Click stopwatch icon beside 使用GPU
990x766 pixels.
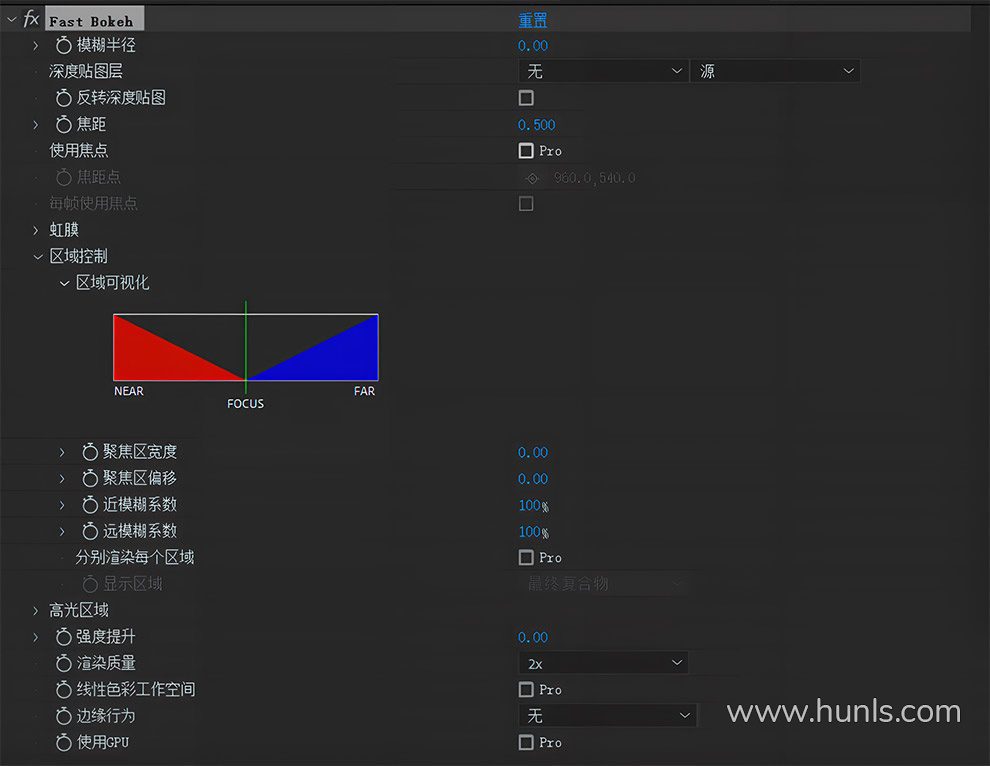click(x=63, y=743)
